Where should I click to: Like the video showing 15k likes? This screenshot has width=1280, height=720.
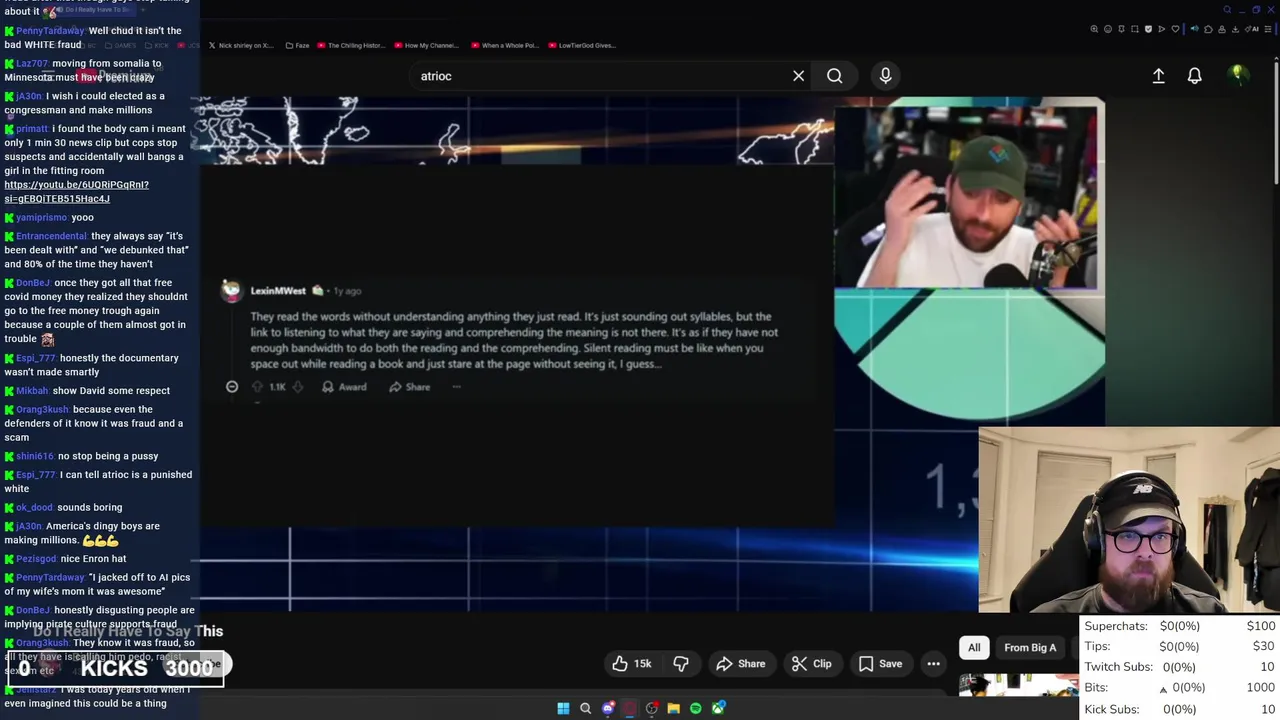click(x=632, y=664)
